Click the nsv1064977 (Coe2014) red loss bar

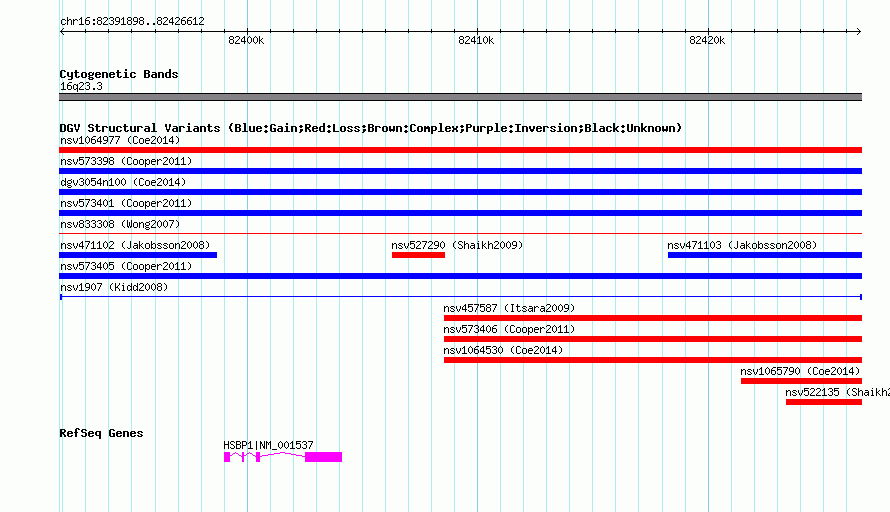coord(460,150)
